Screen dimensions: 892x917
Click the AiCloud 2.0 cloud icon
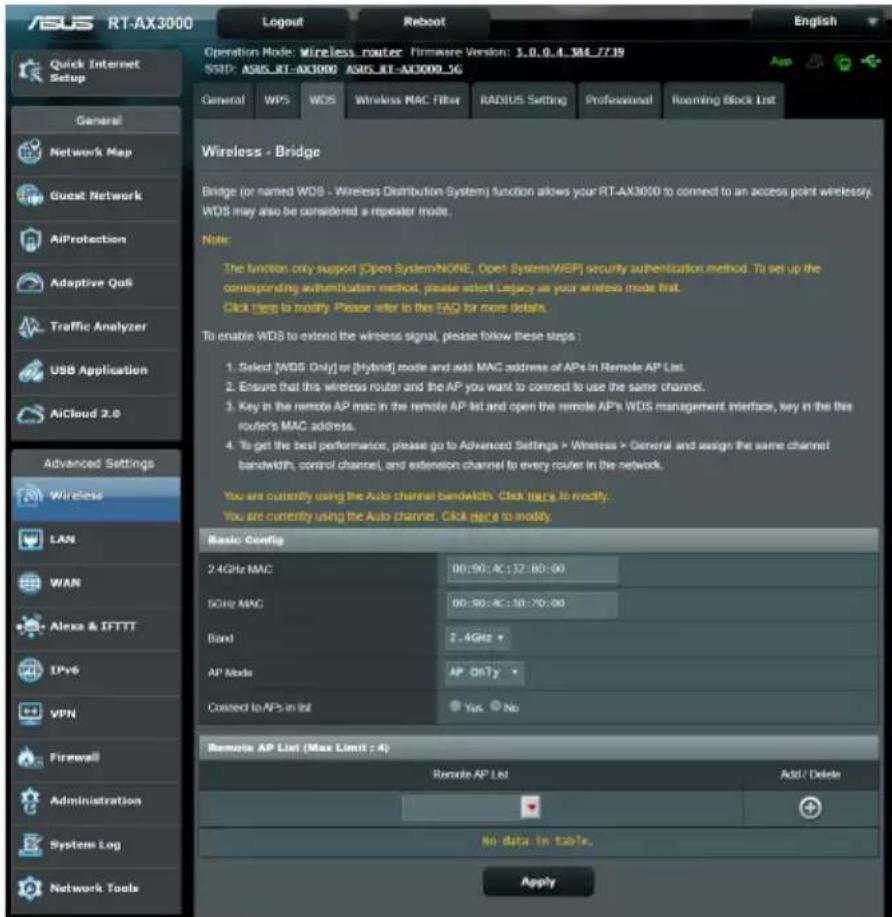30,414
